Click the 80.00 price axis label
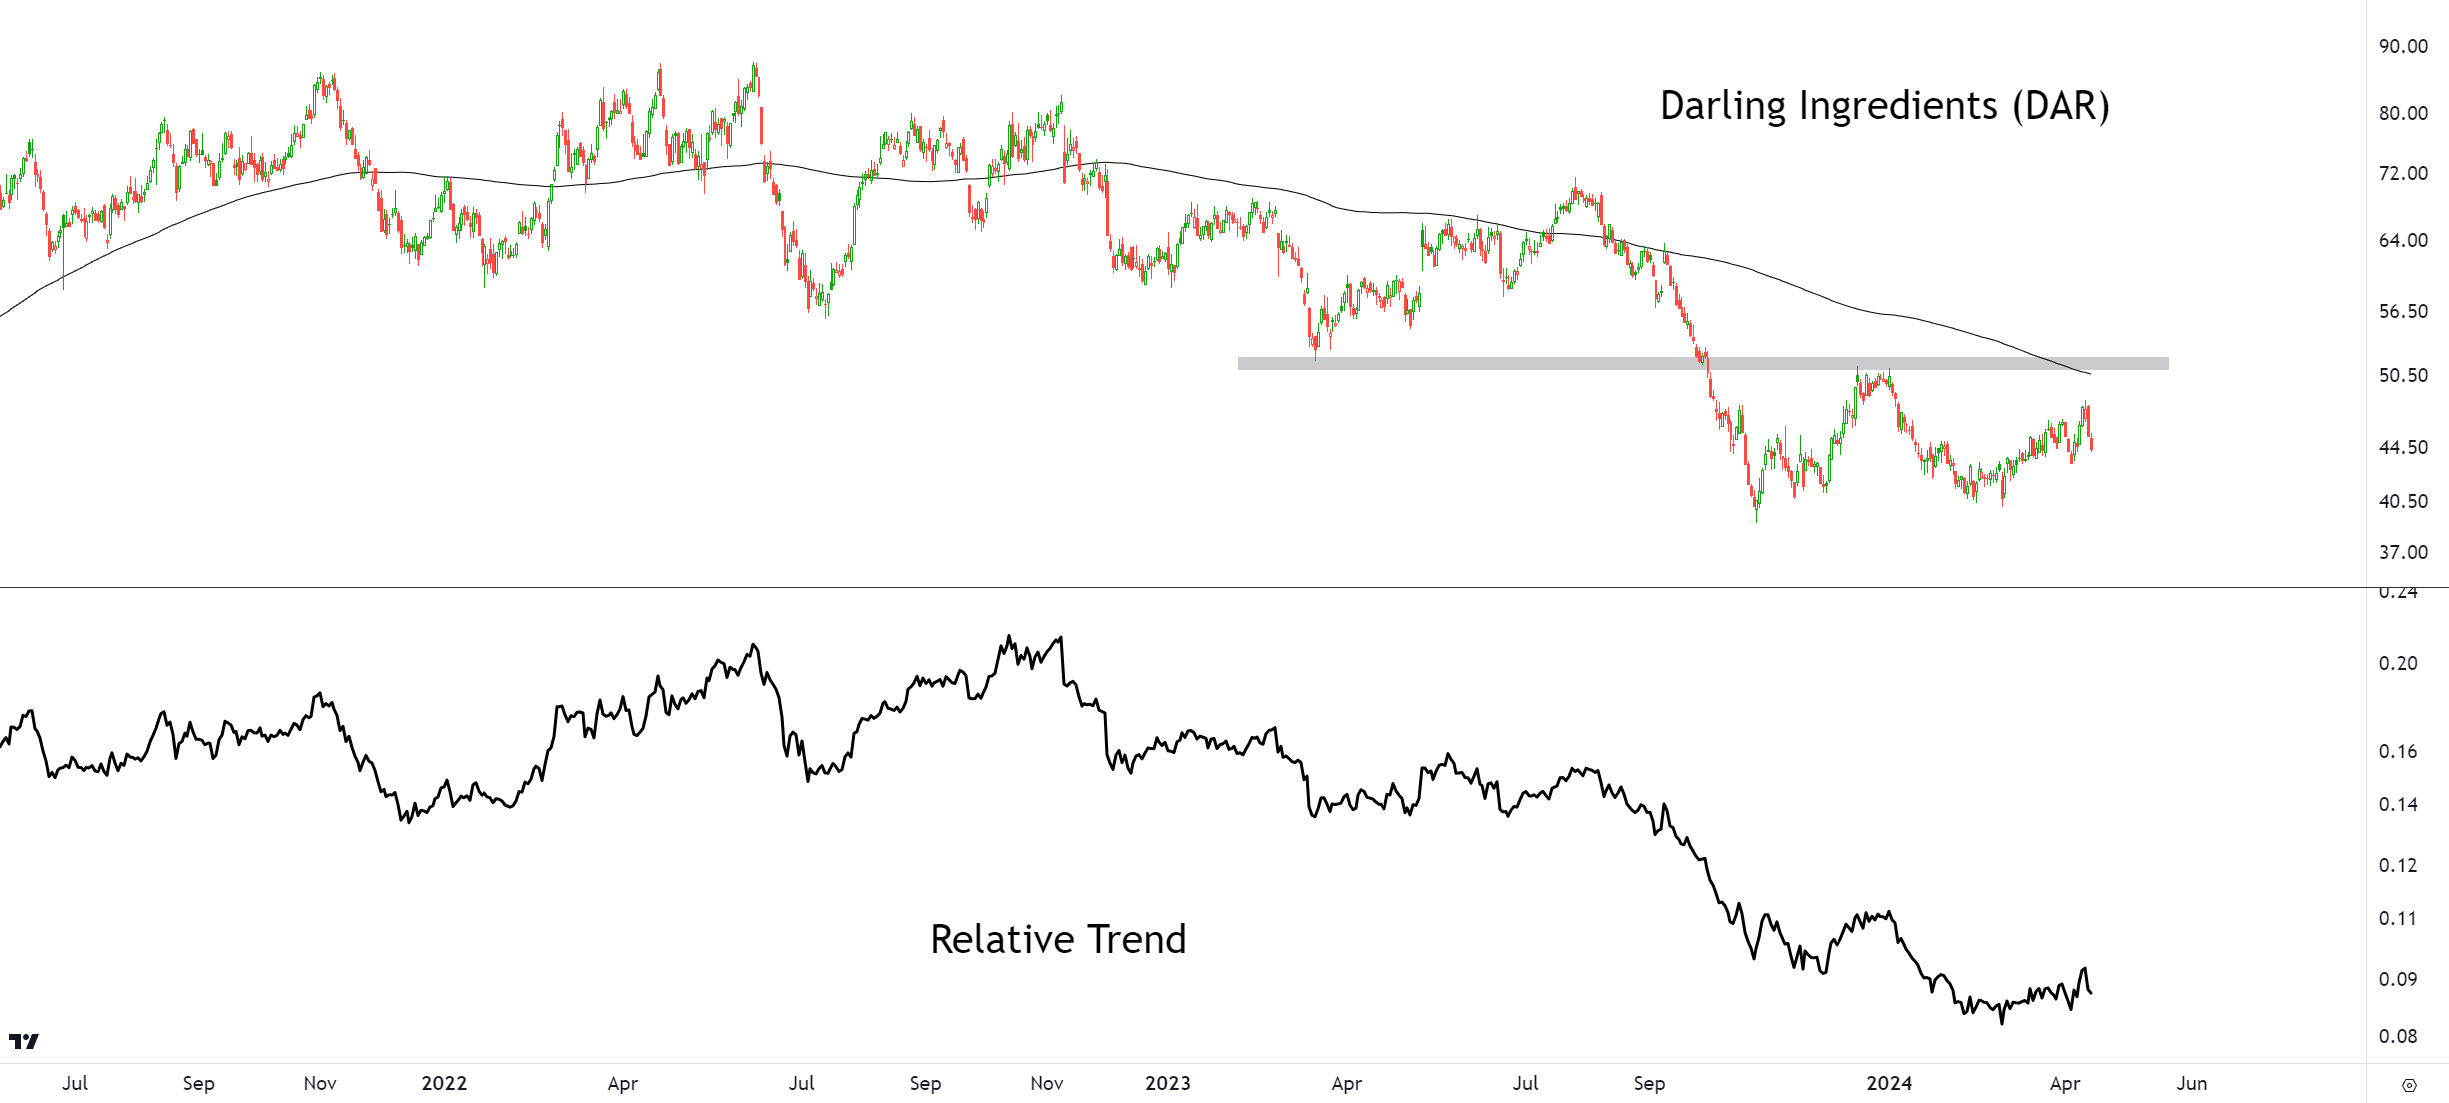The height and width of the screenshot is (1103, 2449). 2403,113
